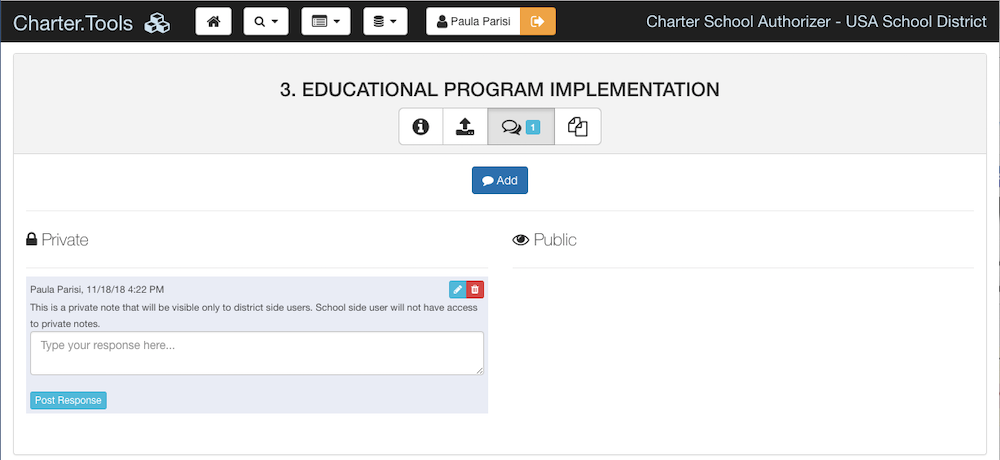The width and height of the screenshot is (1000, 460).
Task: Open the documents copy tab icon
Action: tap(578, 126)
